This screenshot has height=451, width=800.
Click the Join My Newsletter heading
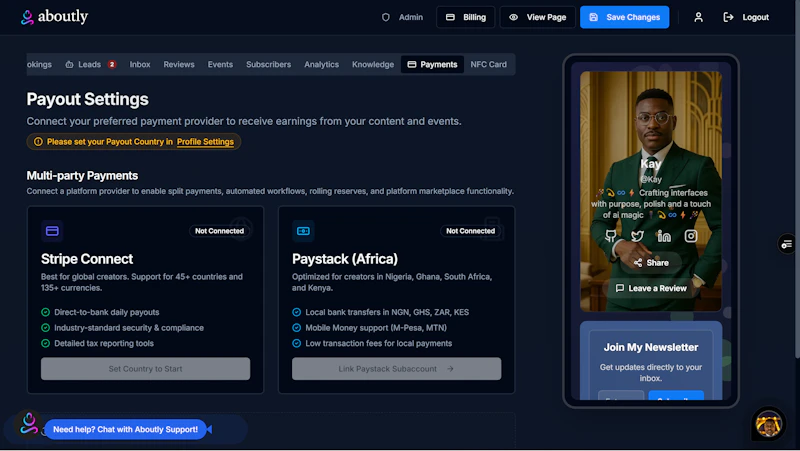tap(651, 347)
